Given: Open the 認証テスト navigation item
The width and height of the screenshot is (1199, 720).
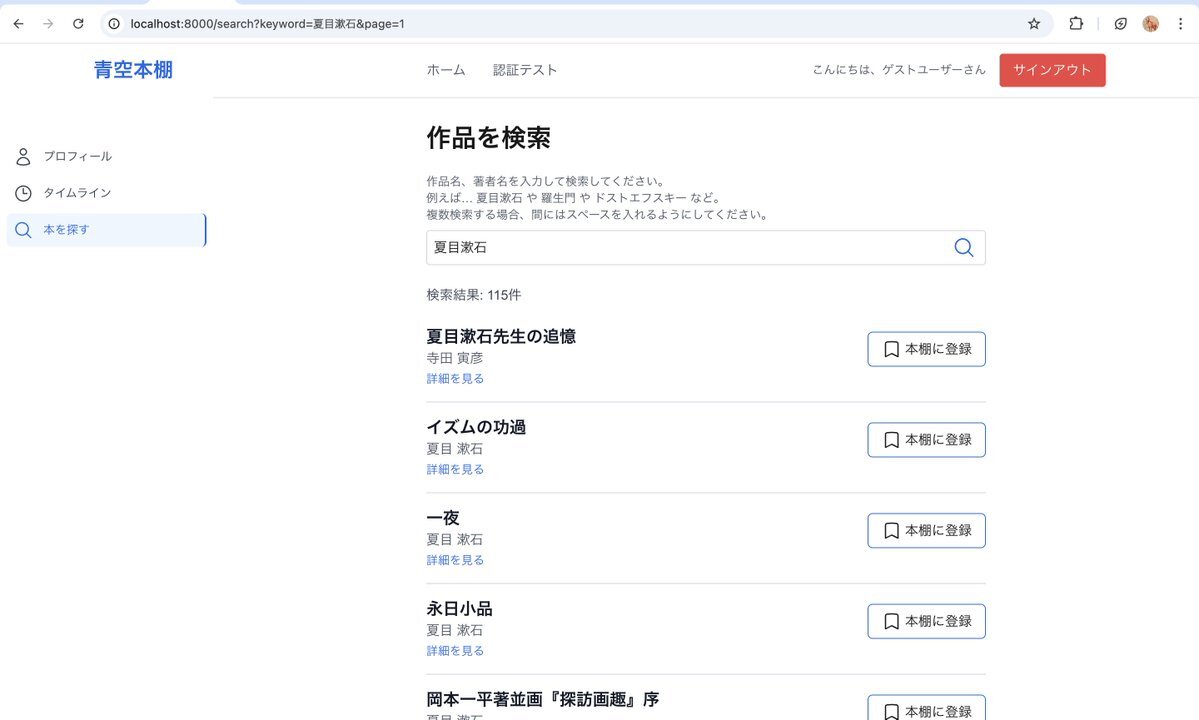Looking at the screenshot, I should [525, 70].
